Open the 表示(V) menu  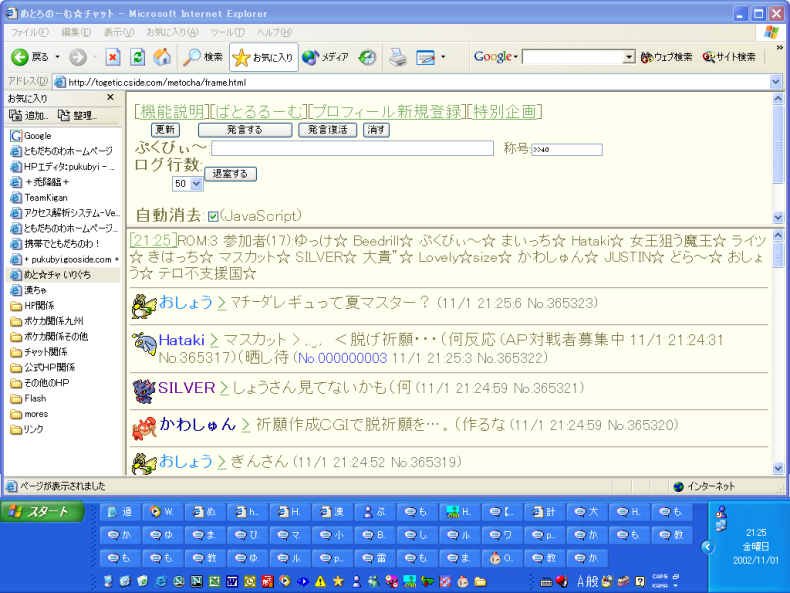tap(120, 33)
